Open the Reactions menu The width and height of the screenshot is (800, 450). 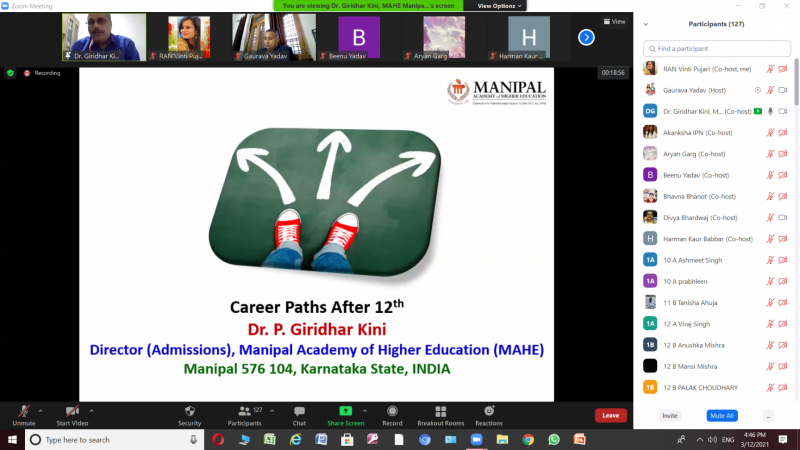pos(489,415)
